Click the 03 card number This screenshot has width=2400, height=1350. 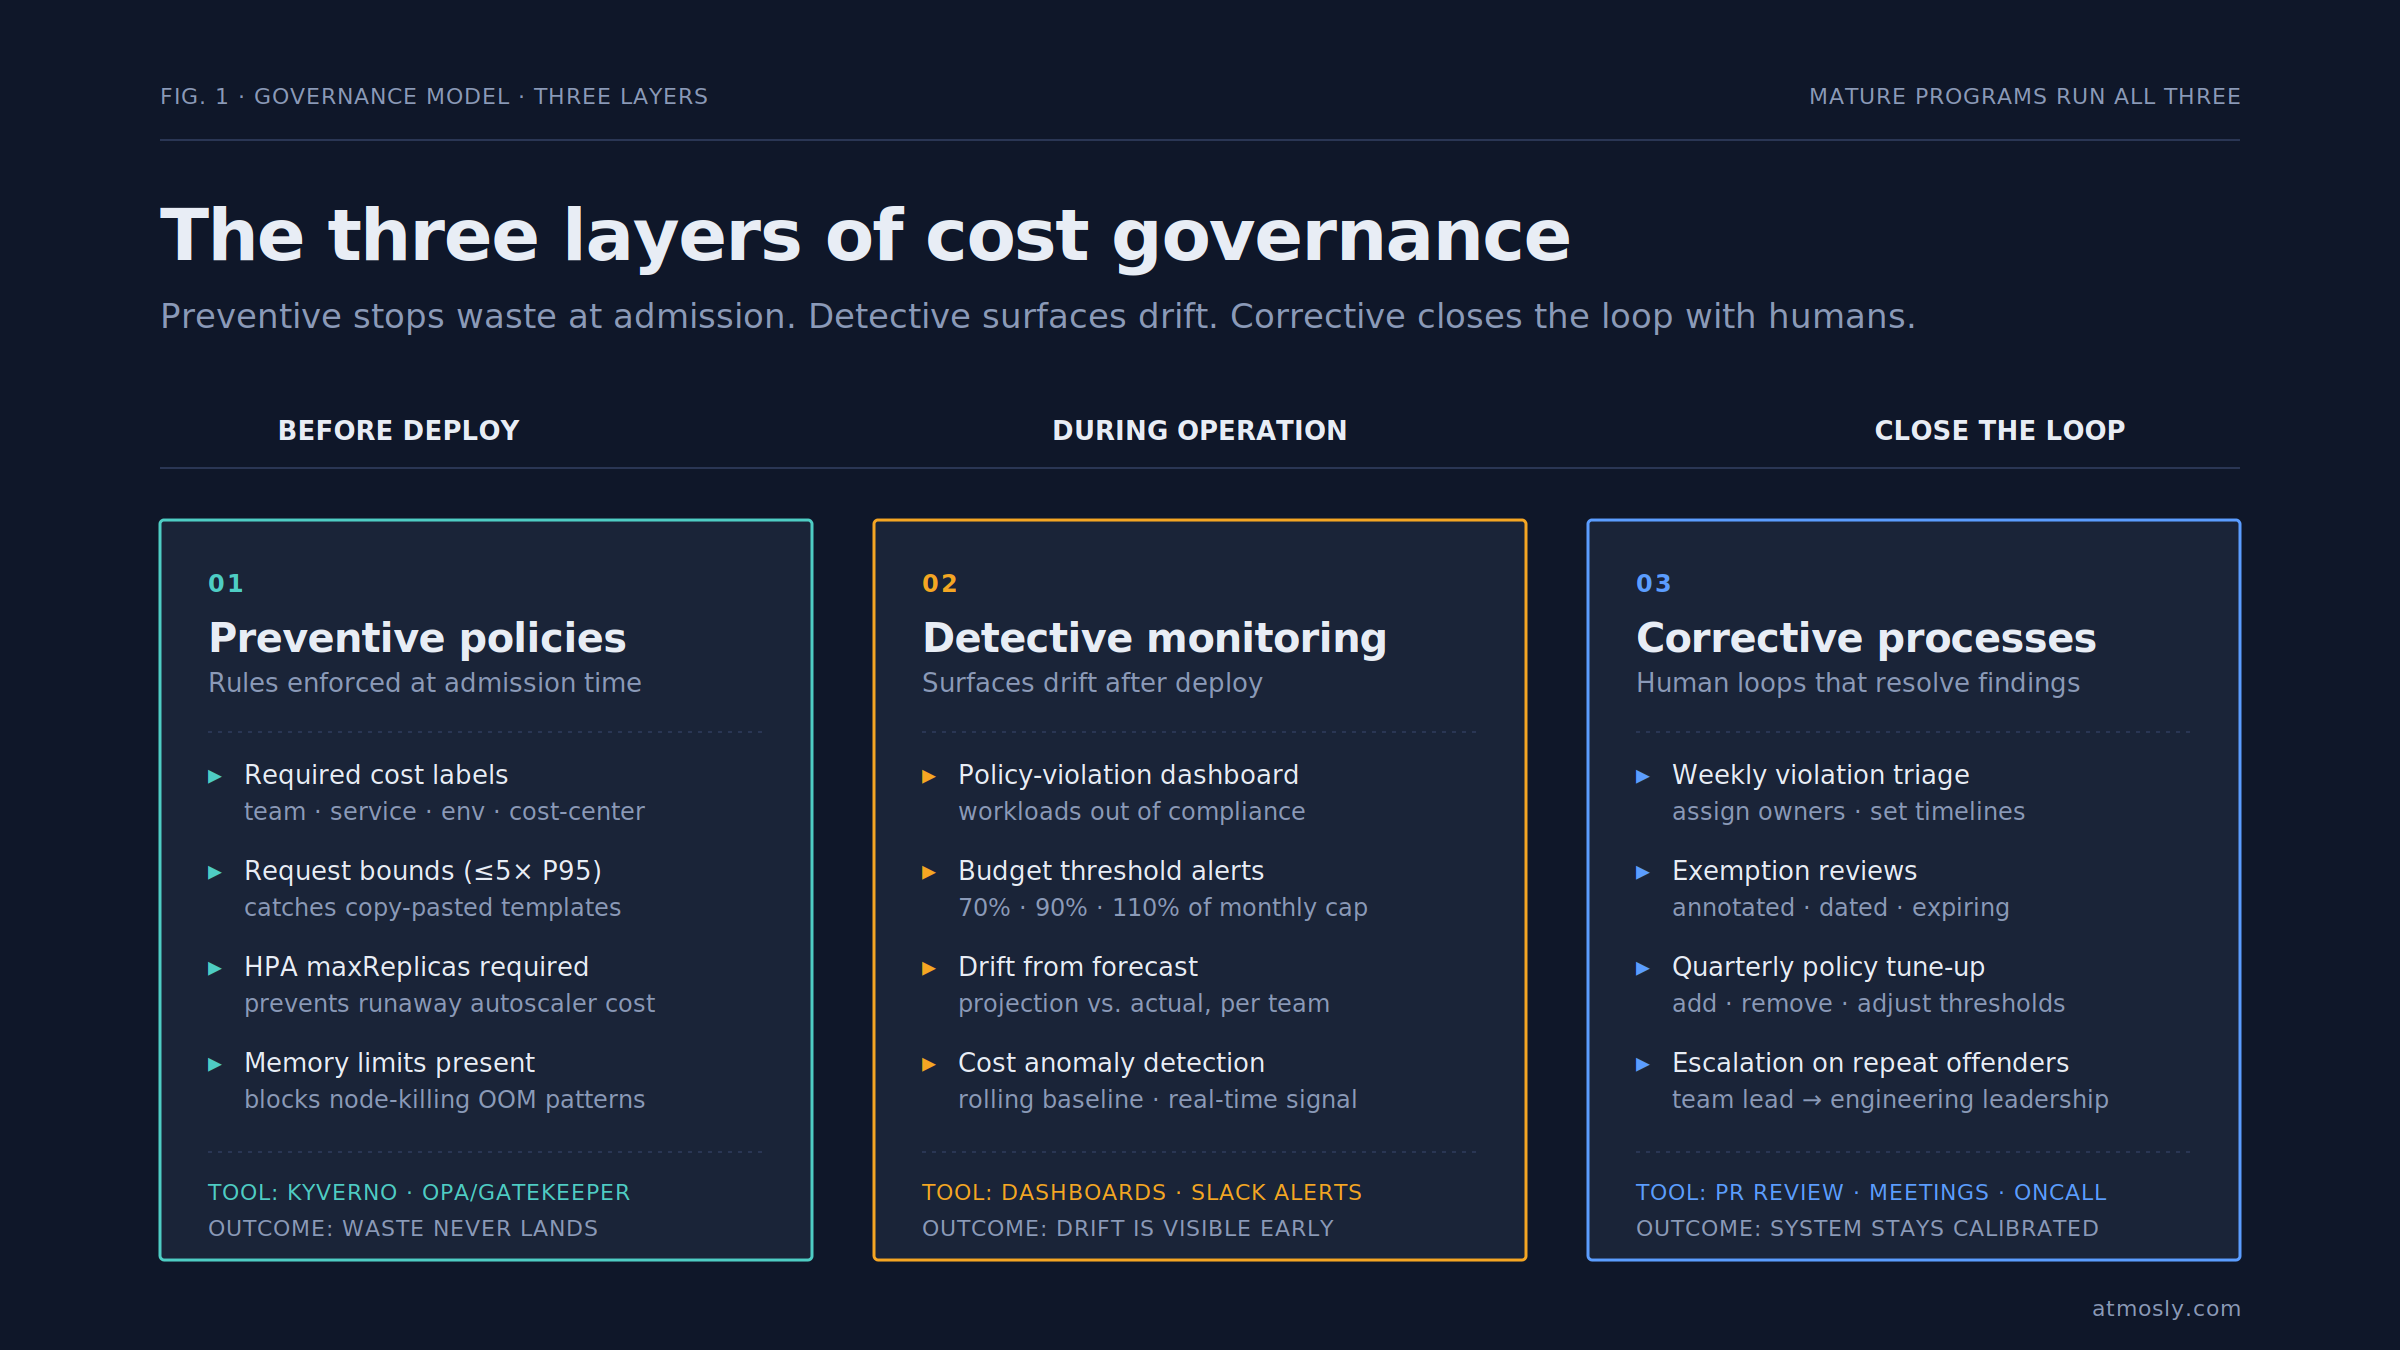tap(1654, 583)
